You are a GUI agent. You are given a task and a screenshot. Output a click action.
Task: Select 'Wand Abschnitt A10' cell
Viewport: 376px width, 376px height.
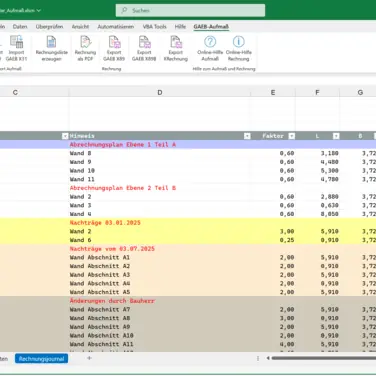pyautogui.click(x=160, y=335)
